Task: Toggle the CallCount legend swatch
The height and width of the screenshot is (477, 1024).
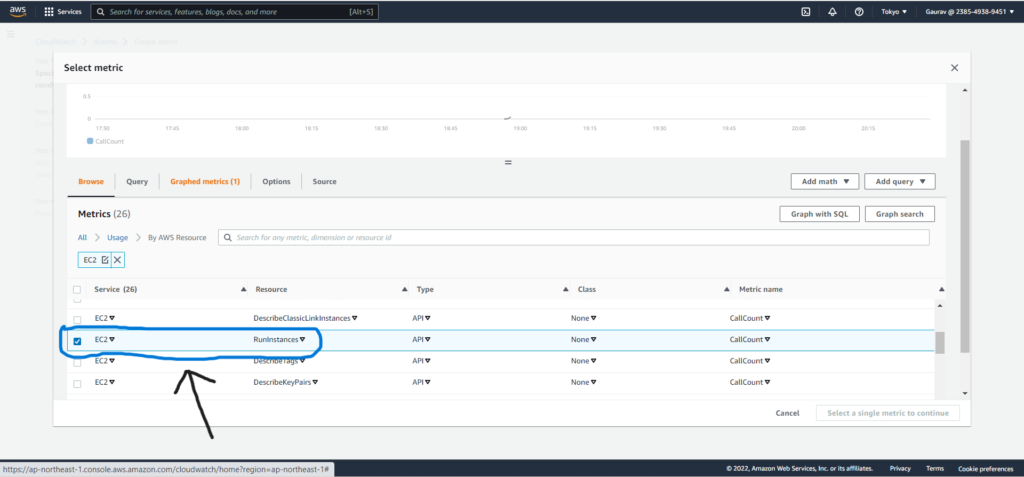Action: tap(89, 141)
